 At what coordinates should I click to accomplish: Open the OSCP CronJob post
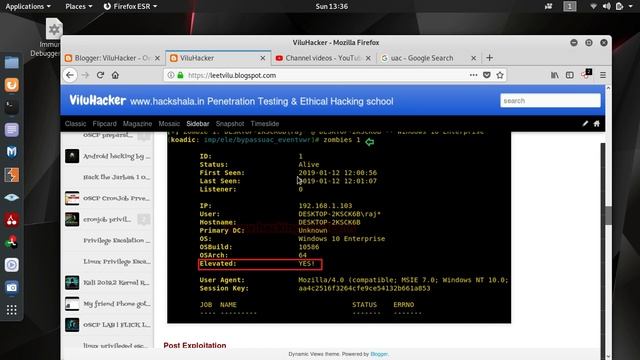click(108, 198)
